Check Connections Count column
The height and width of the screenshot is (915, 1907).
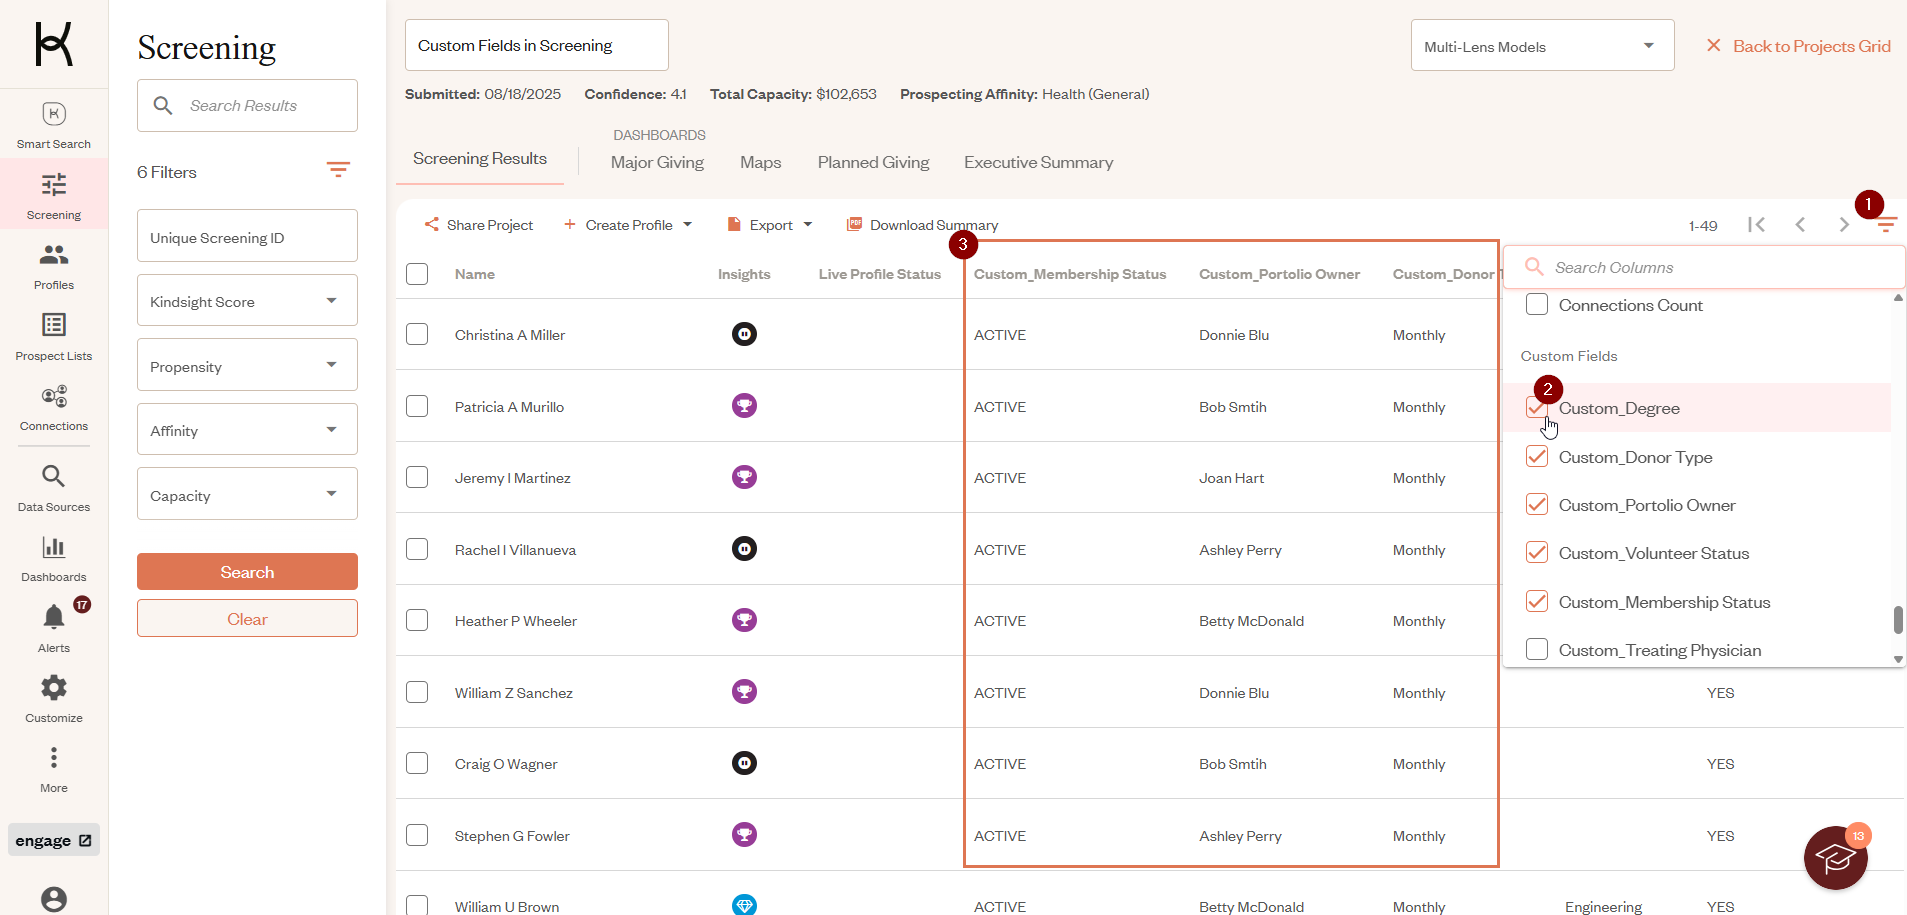[1537, 304]
